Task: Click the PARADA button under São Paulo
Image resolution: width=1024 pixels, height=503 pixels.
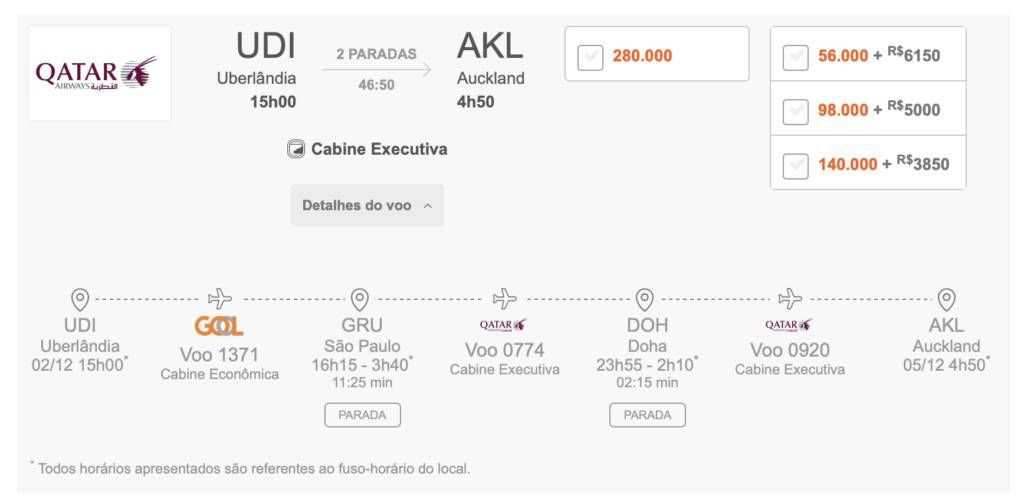Action: point(362,415)
